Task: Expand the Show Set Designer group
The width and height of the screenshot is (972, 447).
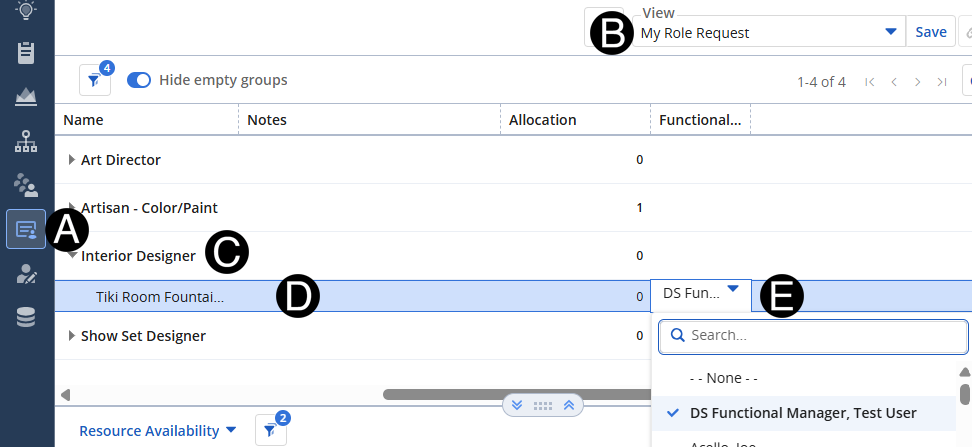Action: click(71, 336)
